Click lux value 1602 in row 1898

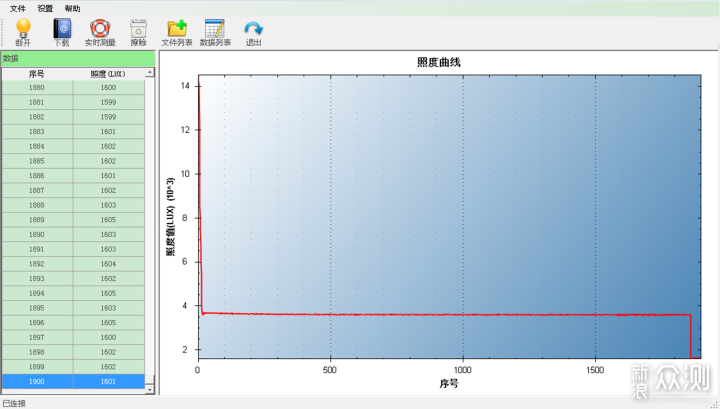click(x=108, y=352)
